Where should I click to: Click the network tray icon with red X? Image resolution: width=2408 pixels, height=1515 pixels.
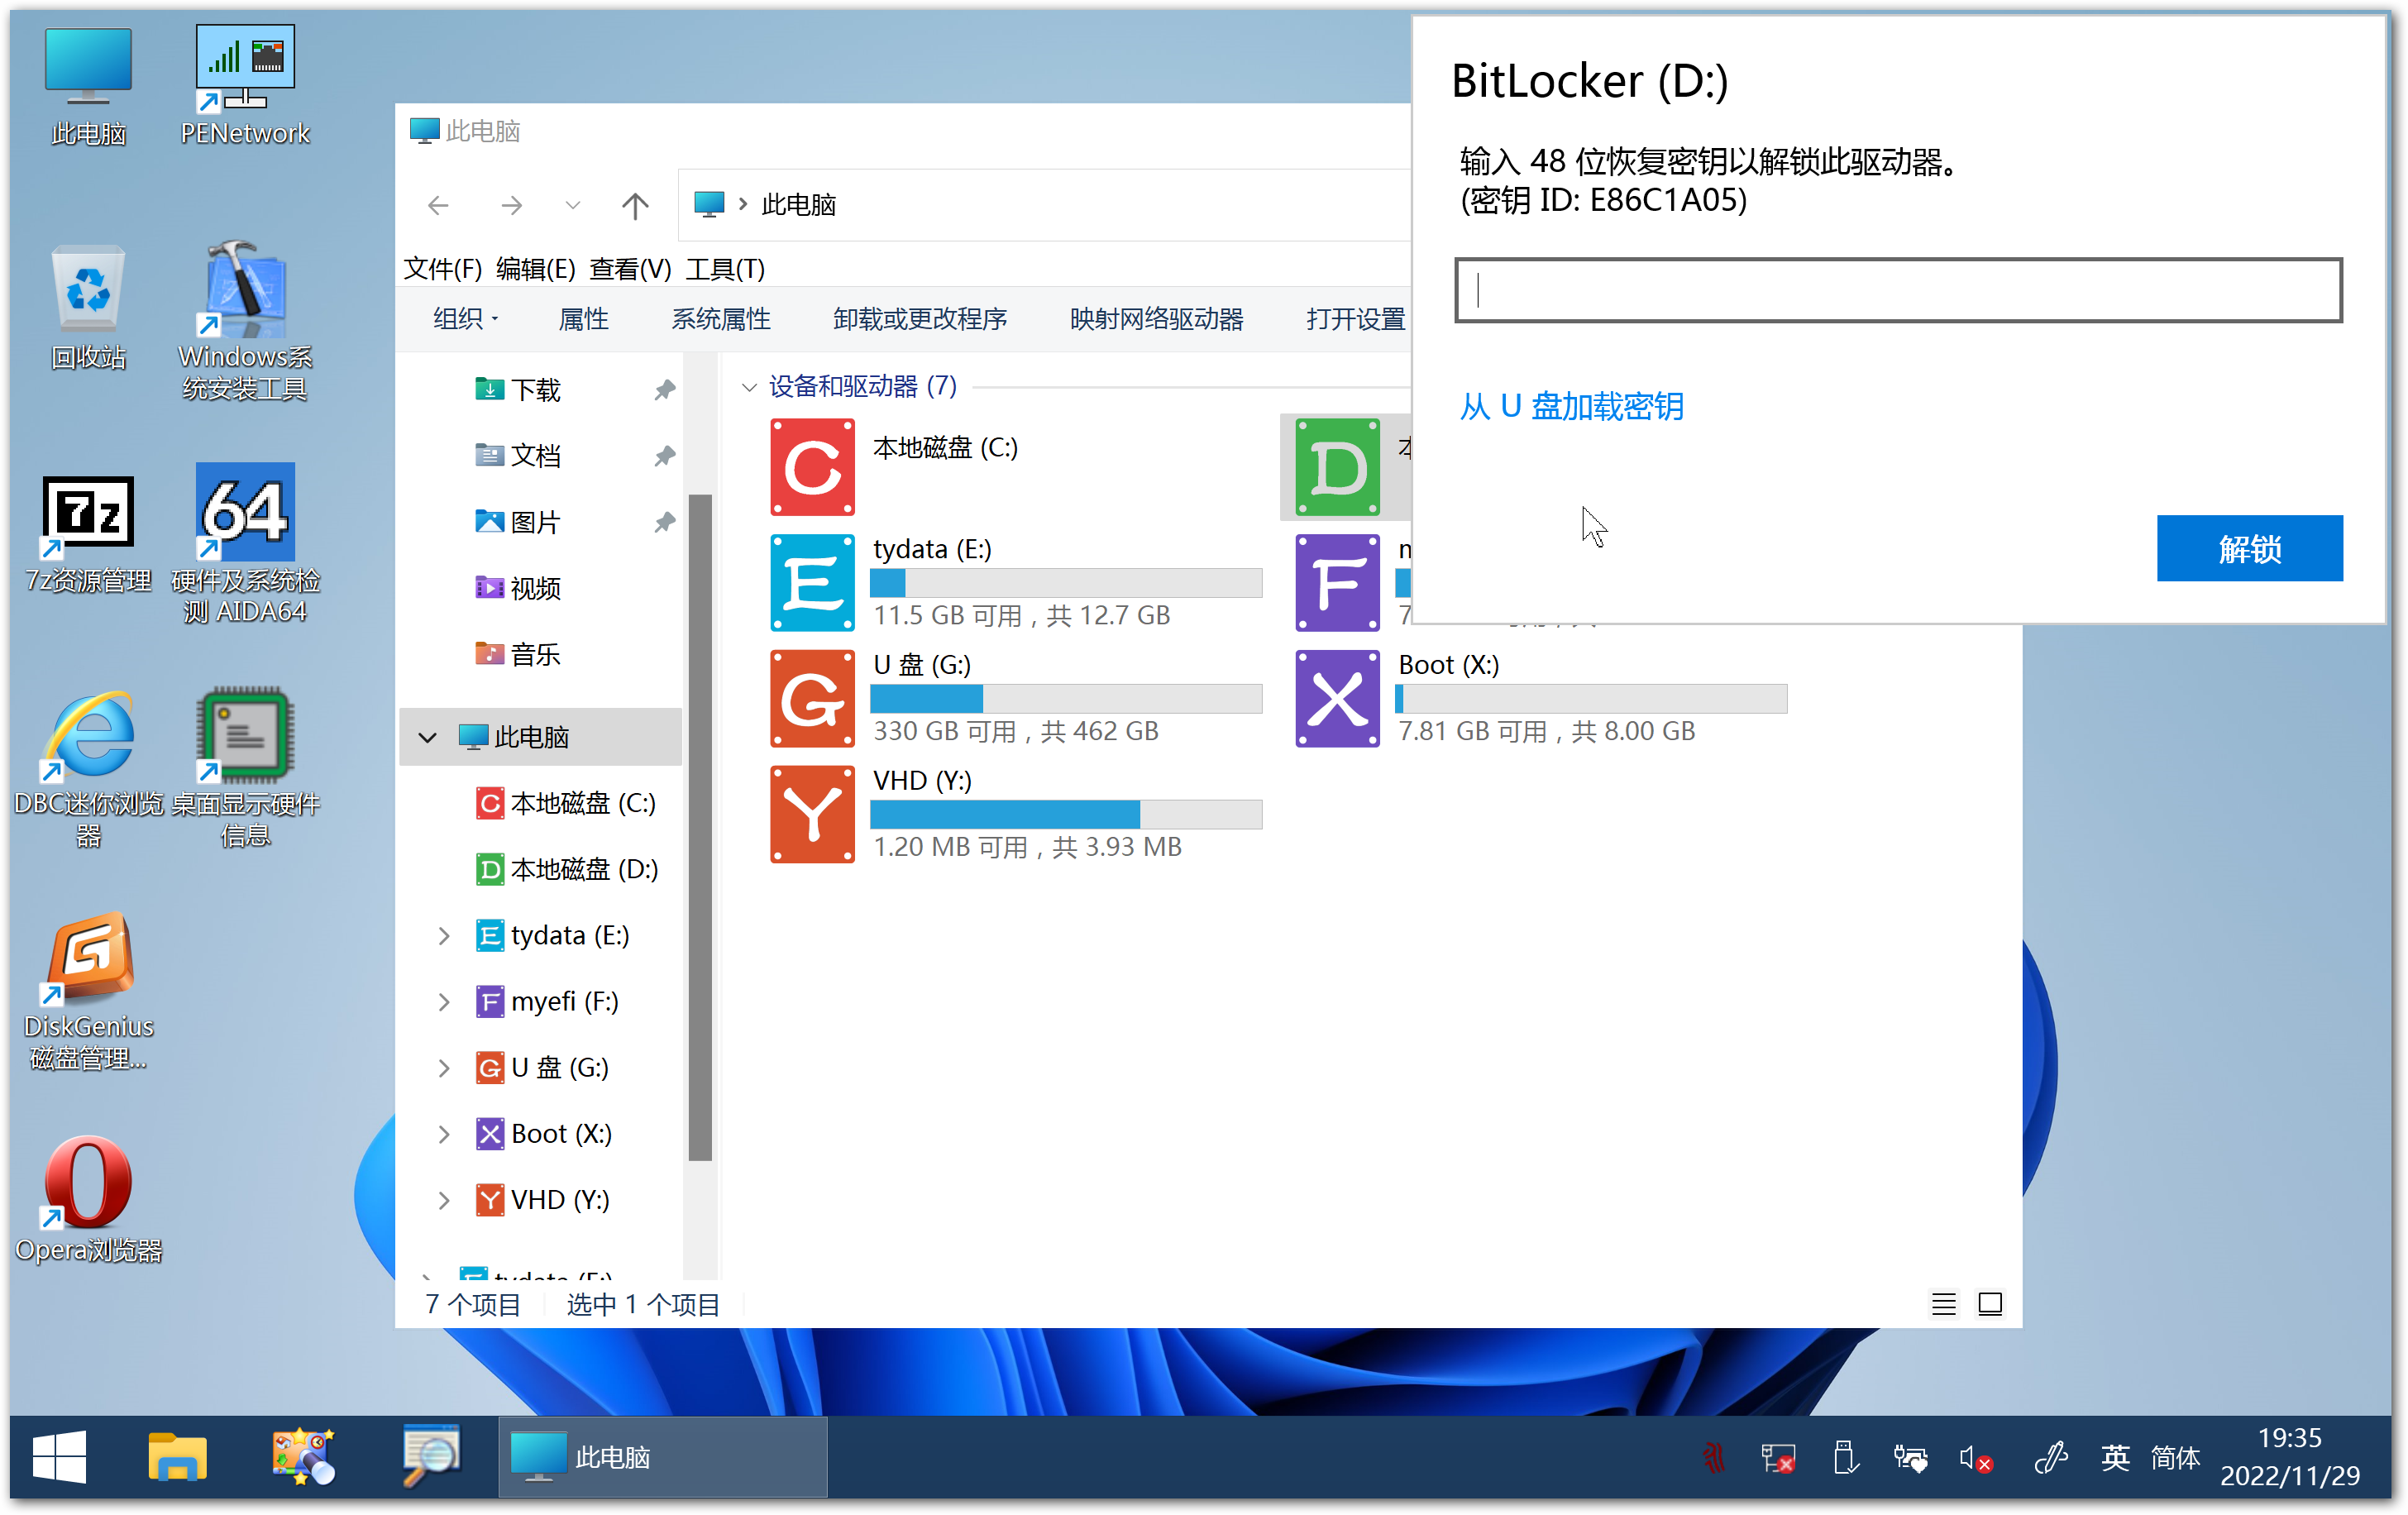tap(1778, 1459)
